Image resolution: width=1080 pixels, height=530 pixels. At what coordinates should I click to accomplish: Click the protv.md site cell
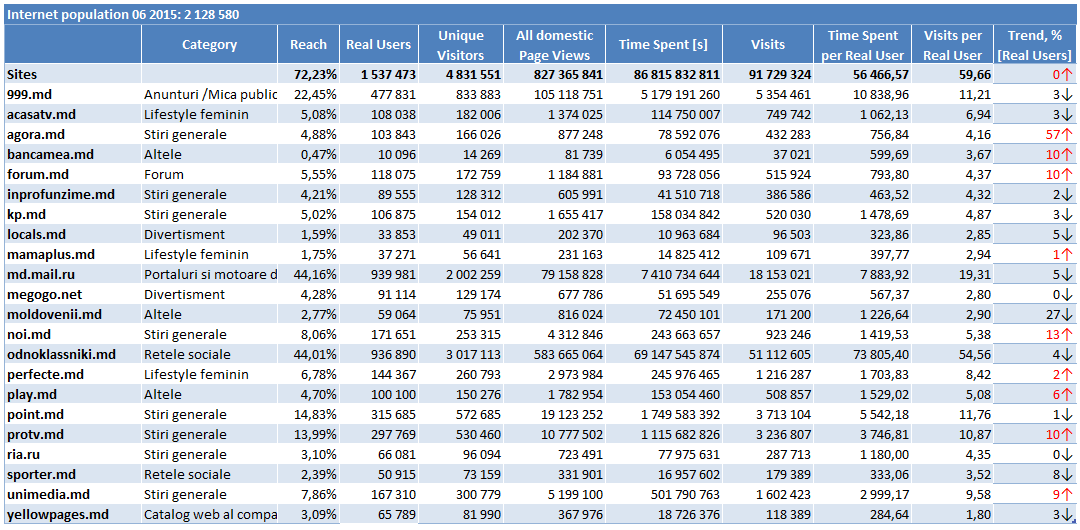[x=72, y=434]
